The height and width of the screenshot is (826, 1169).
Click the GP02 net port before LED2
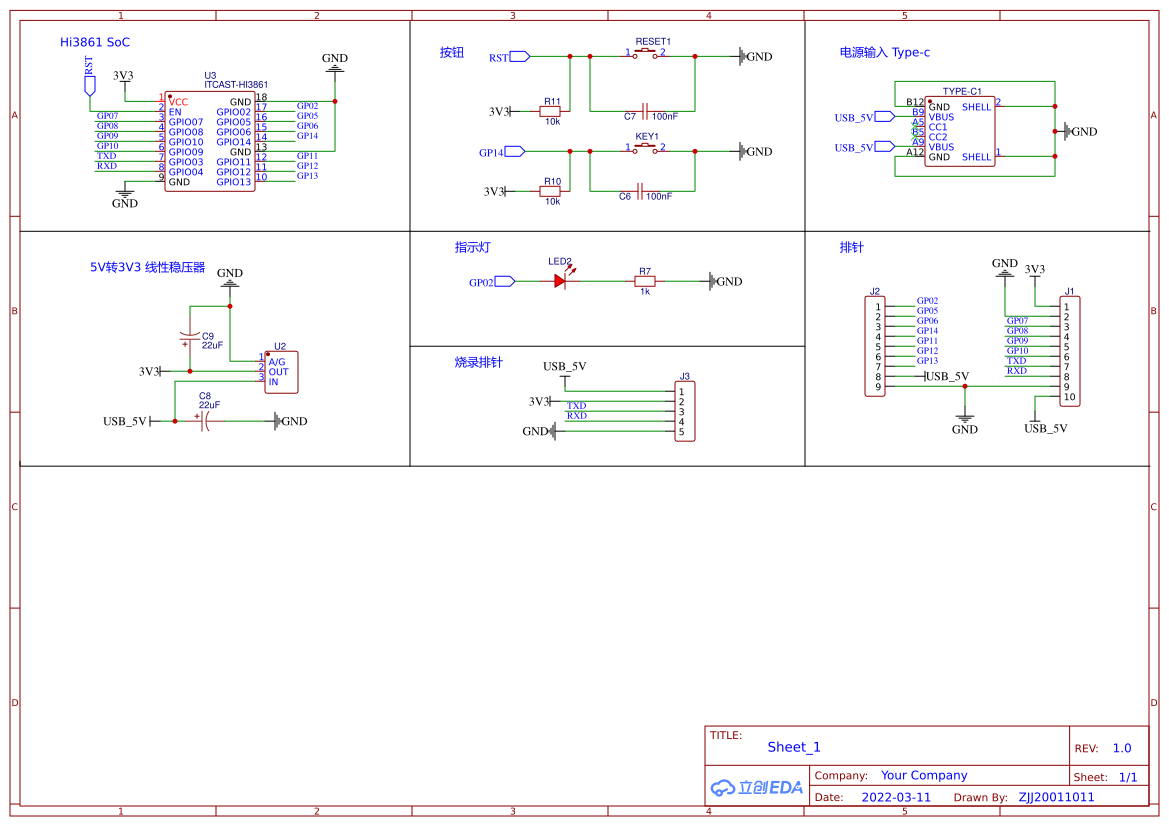pyautogui.click(x=492, y=282)
